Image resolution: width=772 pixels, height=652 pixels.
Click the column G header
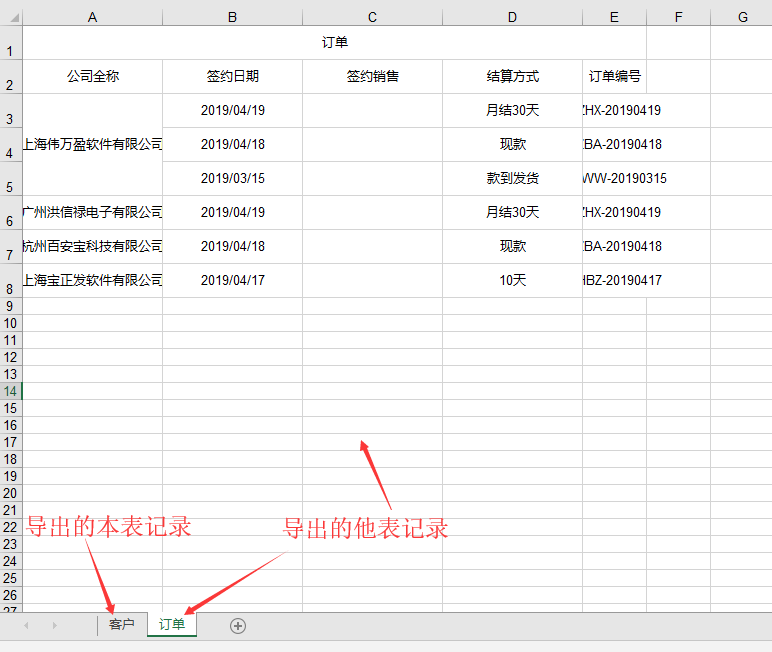[742, 17]
